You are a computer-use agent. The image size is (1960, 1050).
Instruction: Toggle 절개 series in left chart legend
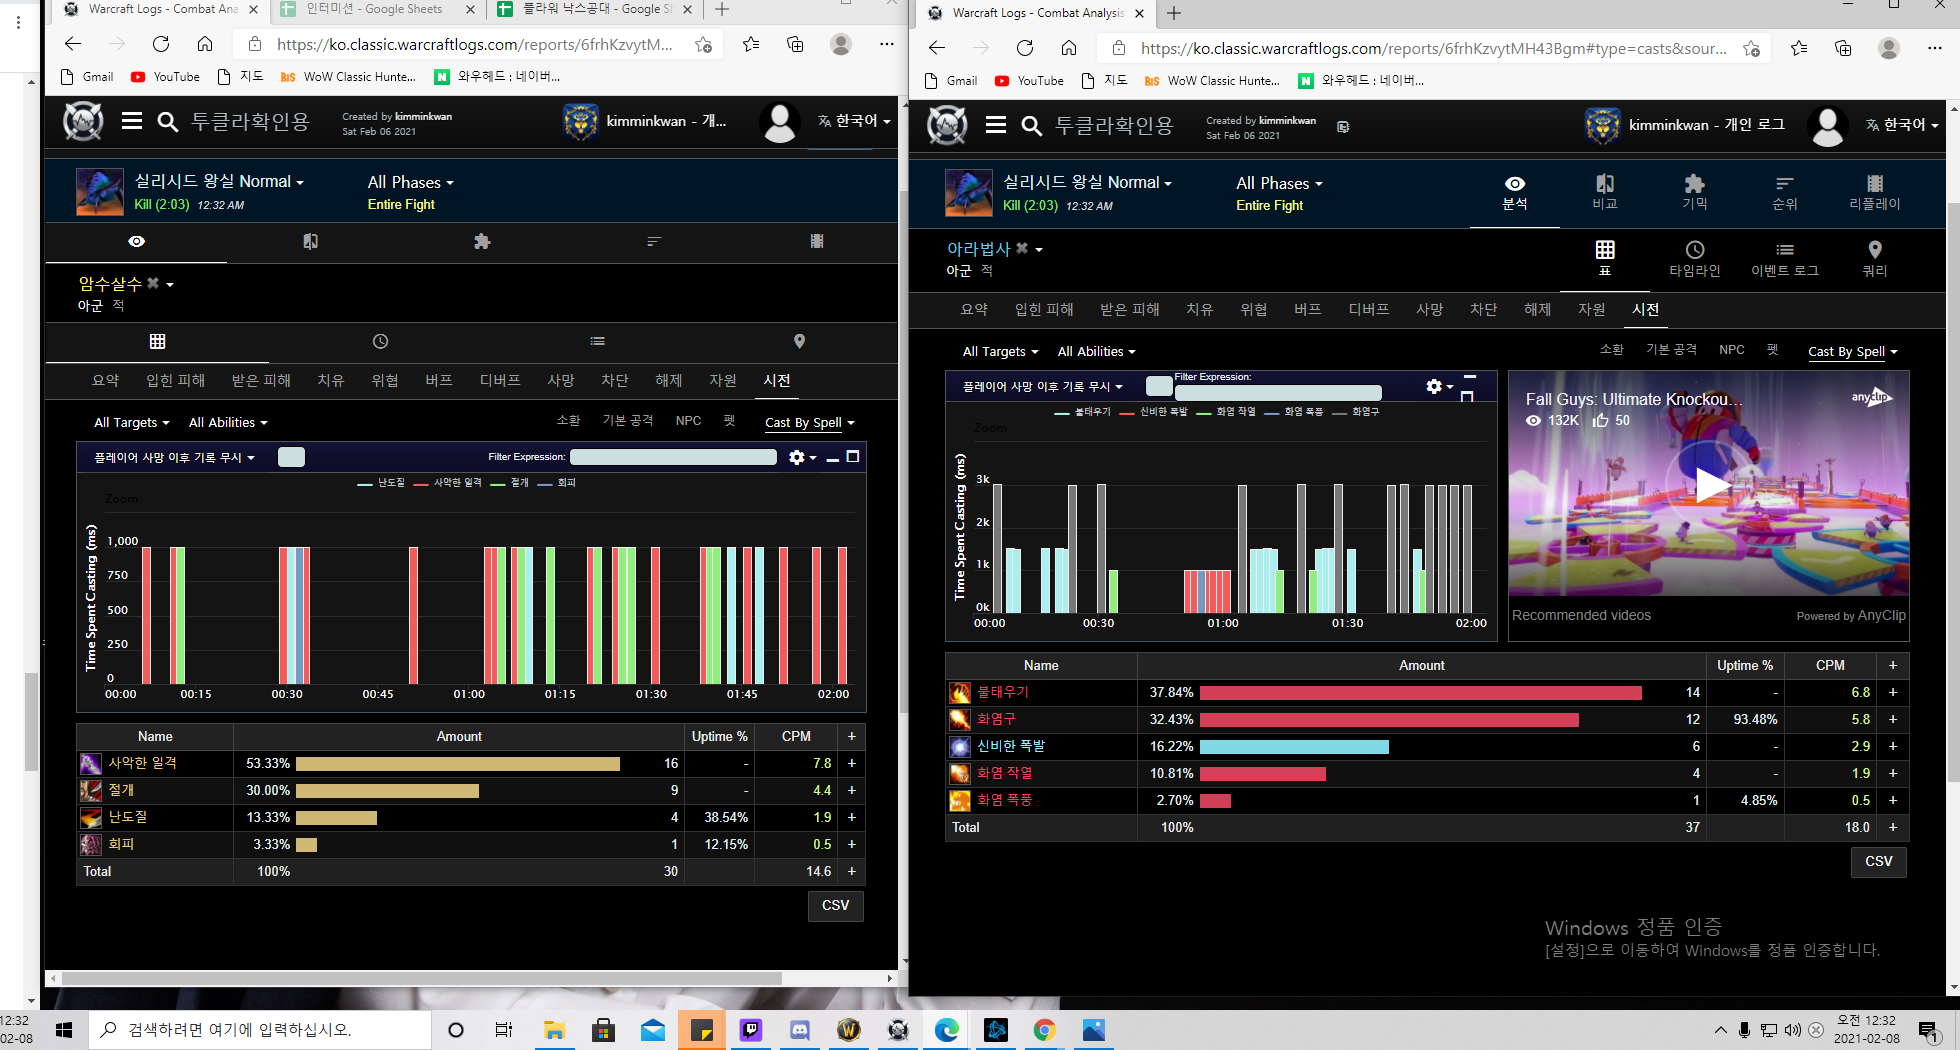[510, 483]
